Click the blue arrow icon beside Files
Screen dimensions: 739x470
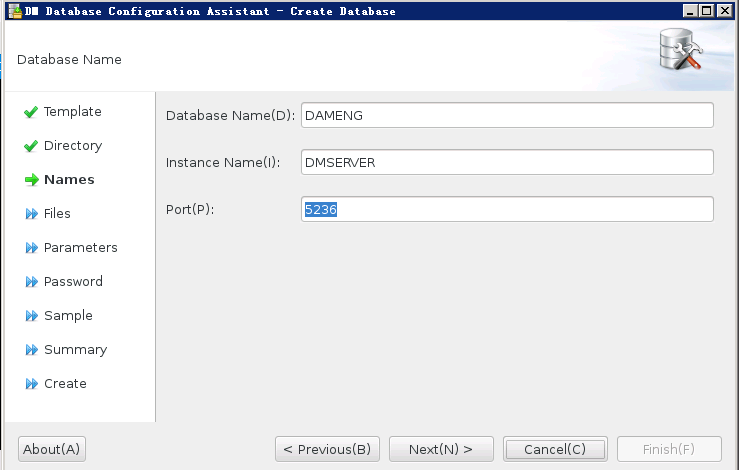[x=32, y=214]
